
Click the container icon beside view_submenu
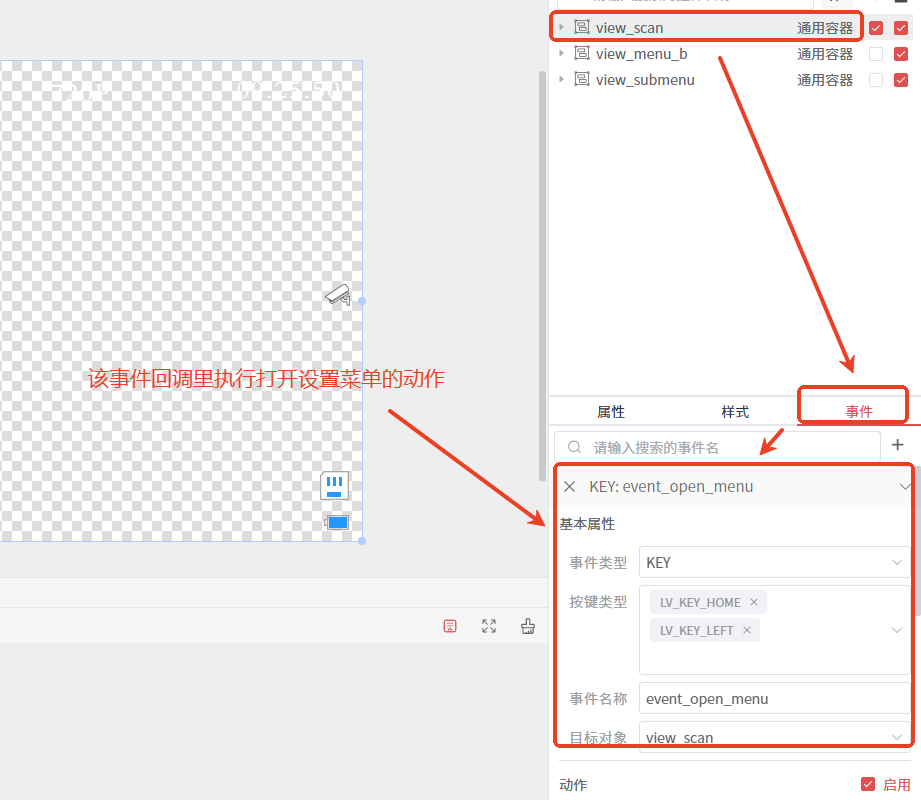click(x=581, y=79)
